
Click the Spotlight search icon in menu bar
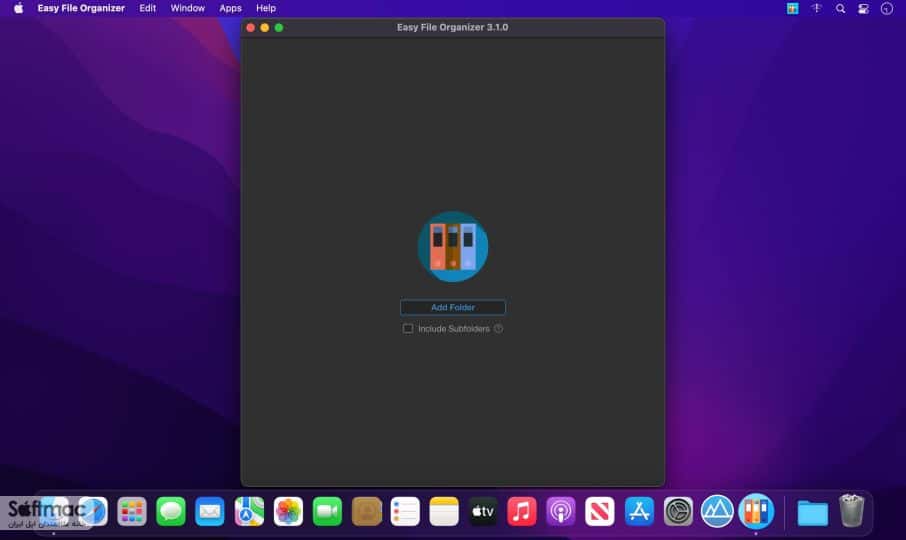(x=840, y=9)
